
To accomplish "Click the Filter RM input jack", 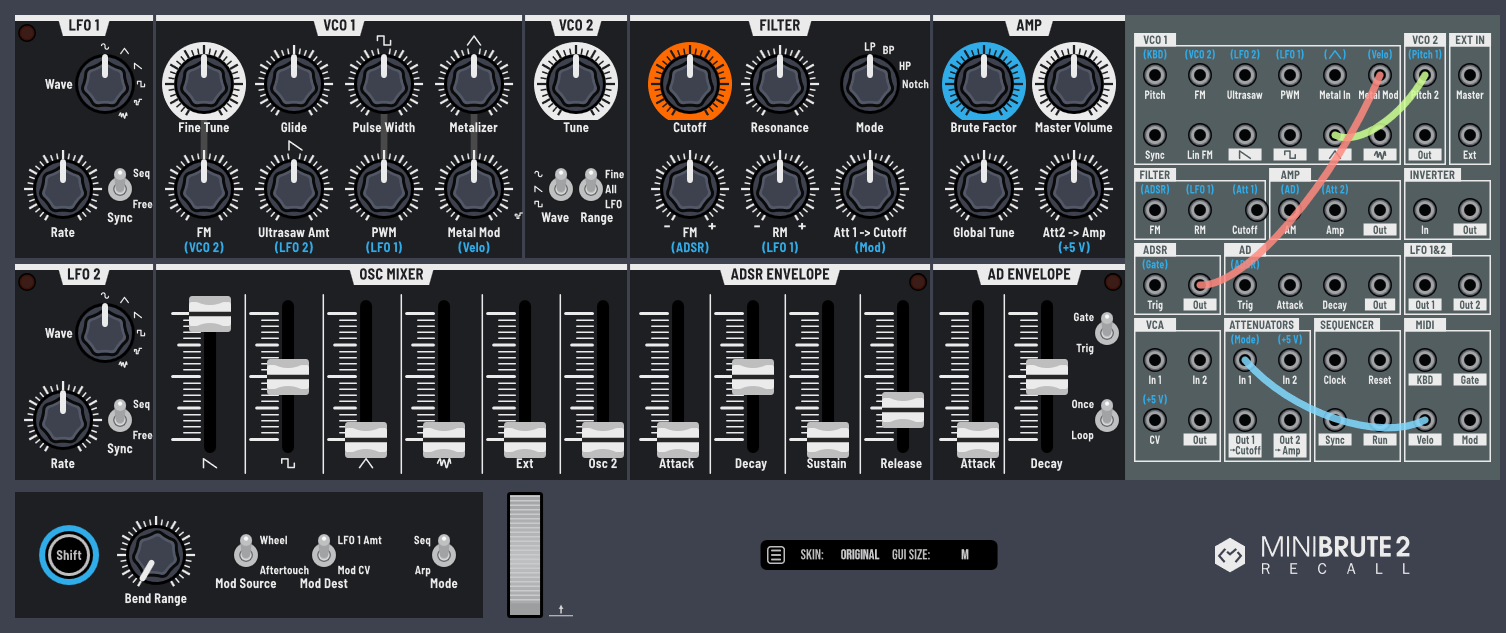I will [1200, 210].
